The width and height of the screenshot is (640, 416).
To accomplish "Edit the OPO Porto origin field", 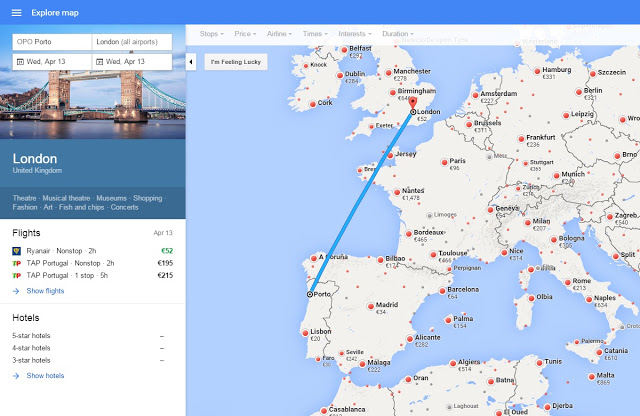I will [x=52, y=42].
